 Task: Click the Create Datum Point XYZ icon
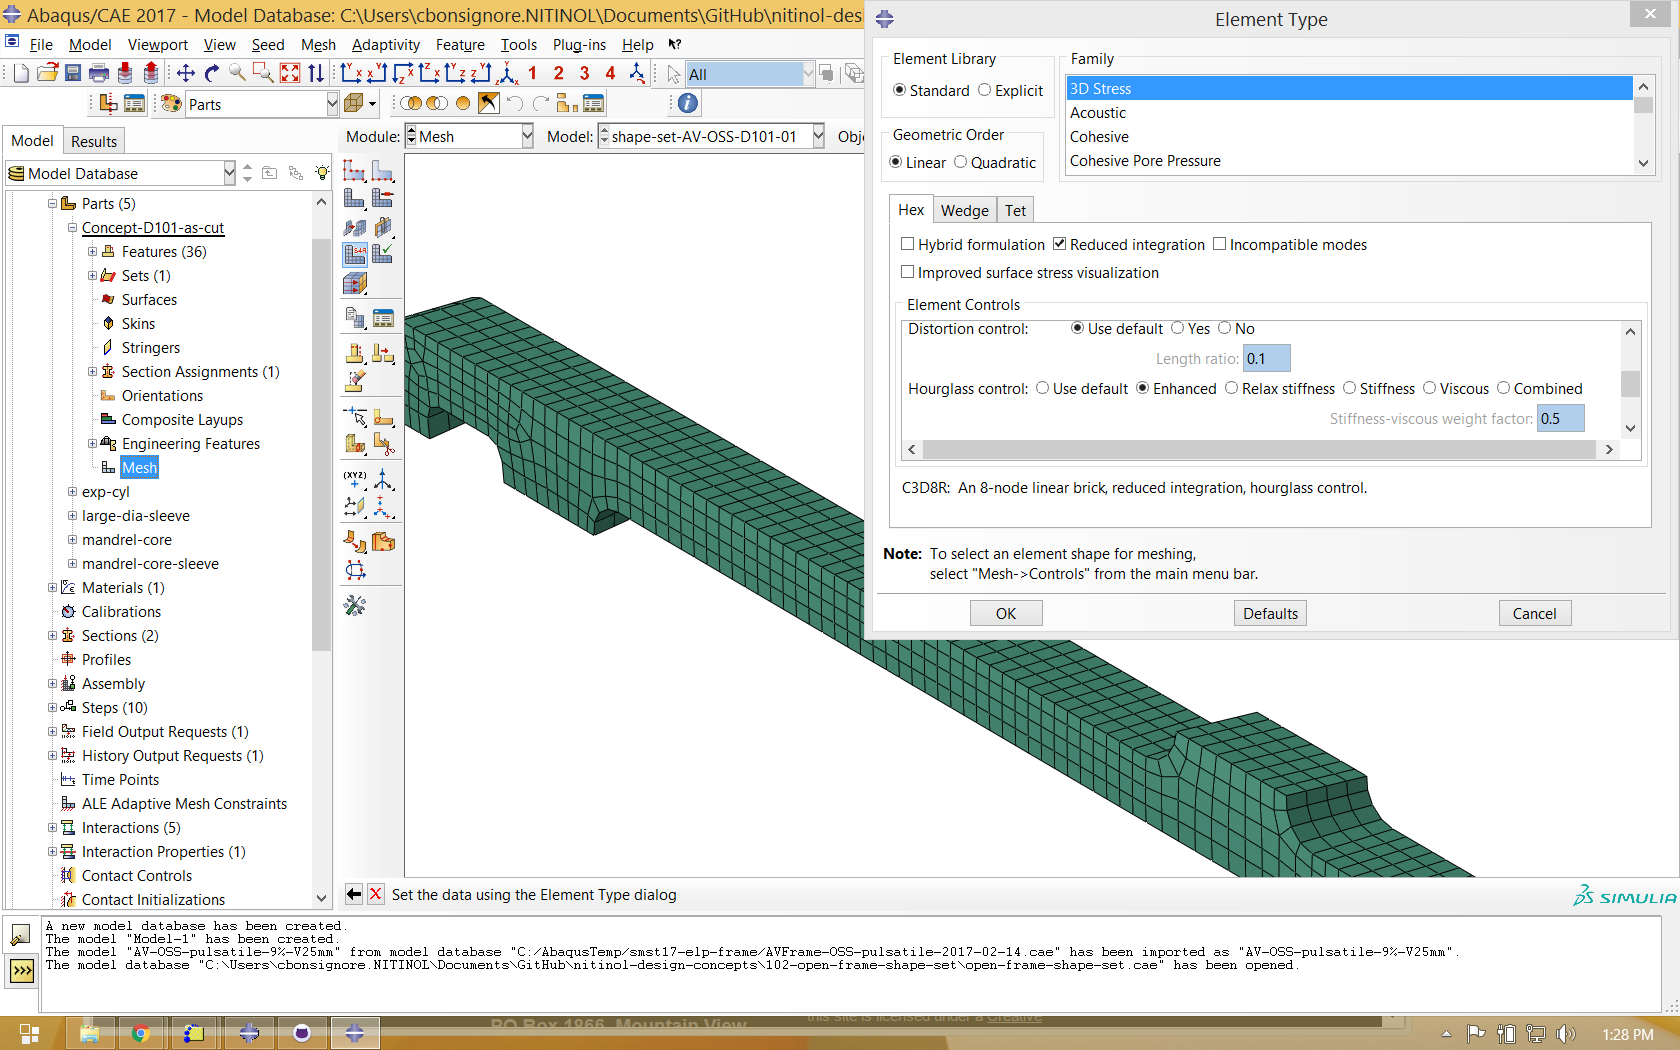(355, 479)
